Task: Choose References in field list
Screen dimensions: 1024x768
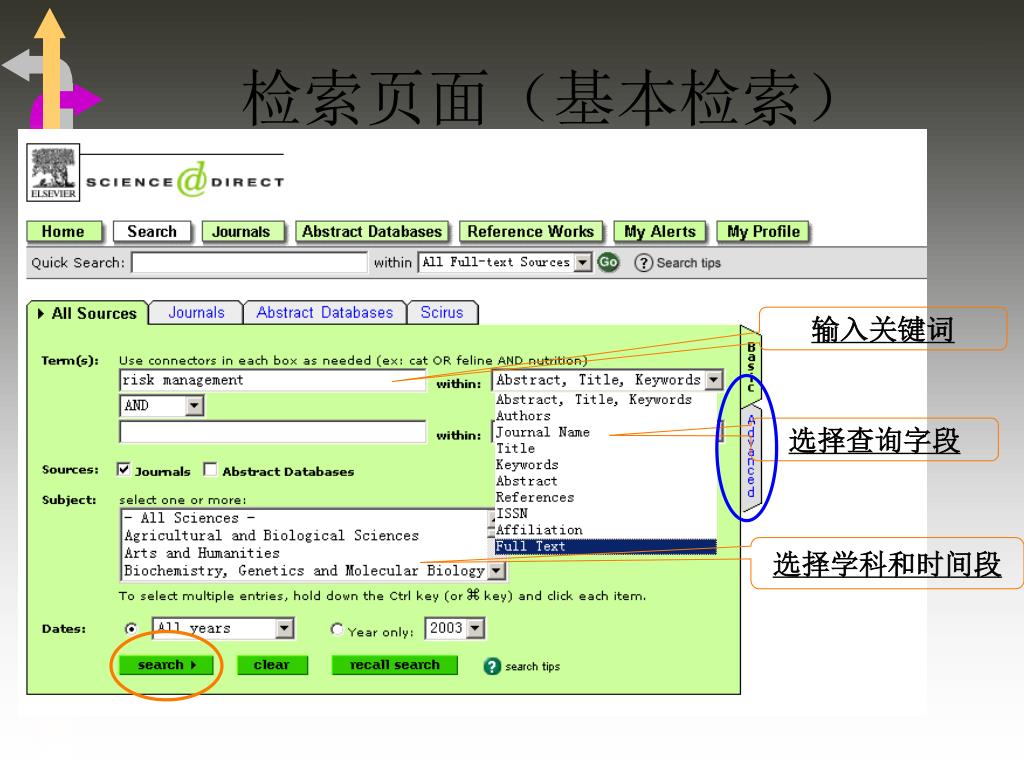Action: [x=535, y=498]
